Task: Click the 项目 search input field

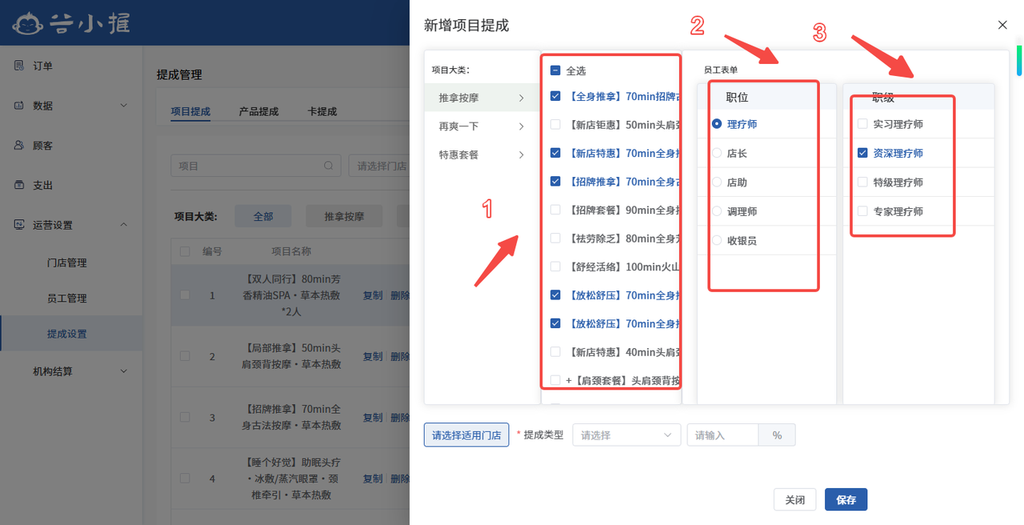Action: tap(256, 166)
